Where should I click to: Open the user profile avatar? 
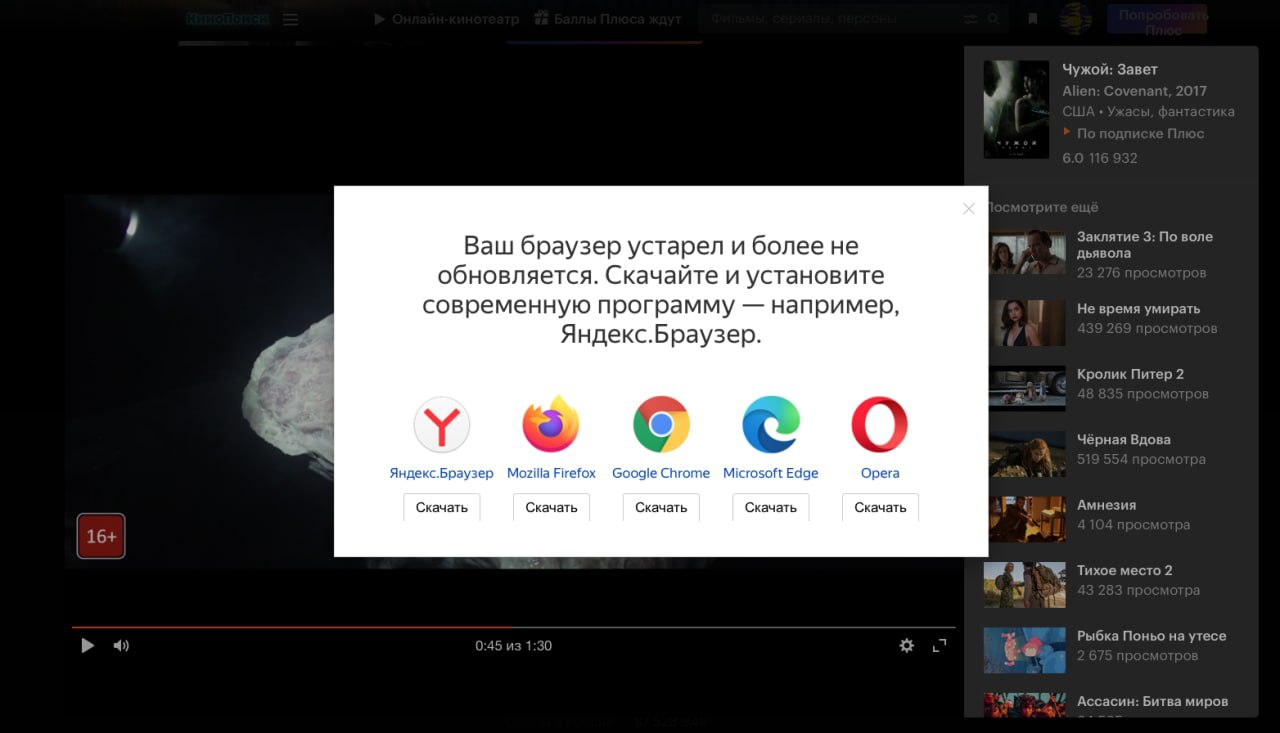tap(1076, 18)
